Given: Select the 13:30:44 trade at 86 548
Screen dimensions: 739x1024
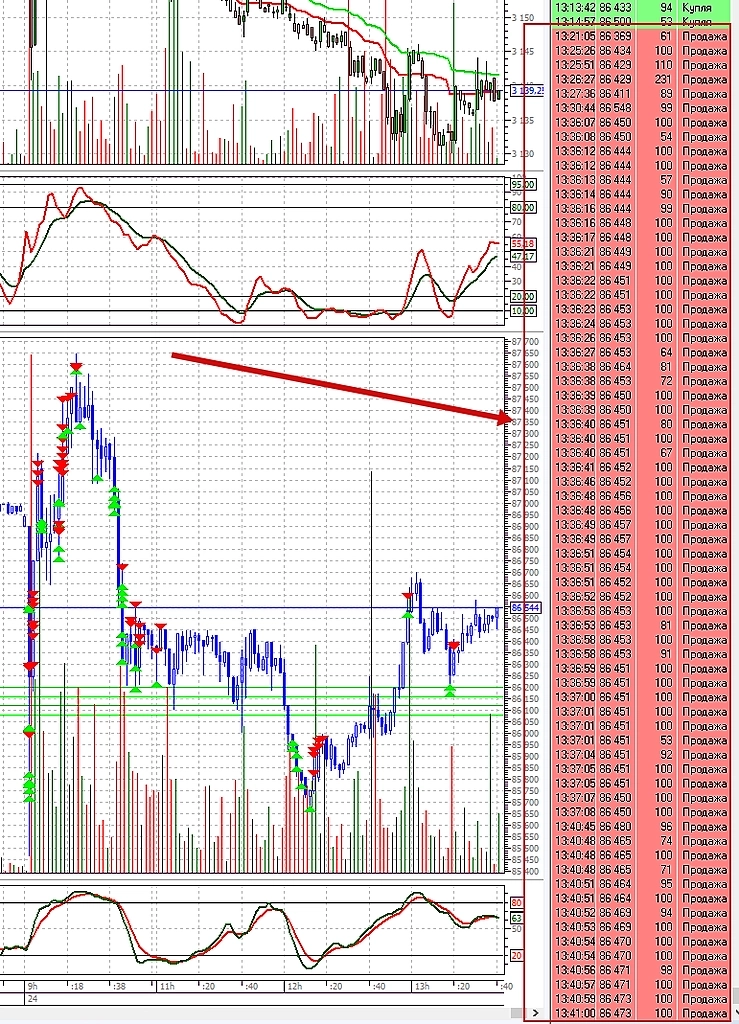Looking at the screenshot, I should [x=640, y=107].
